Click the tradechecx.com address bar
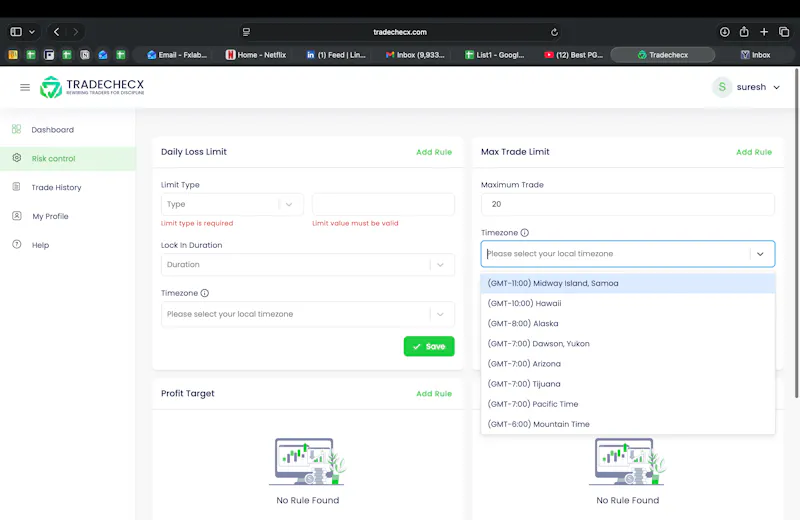 tap(400, 32)
